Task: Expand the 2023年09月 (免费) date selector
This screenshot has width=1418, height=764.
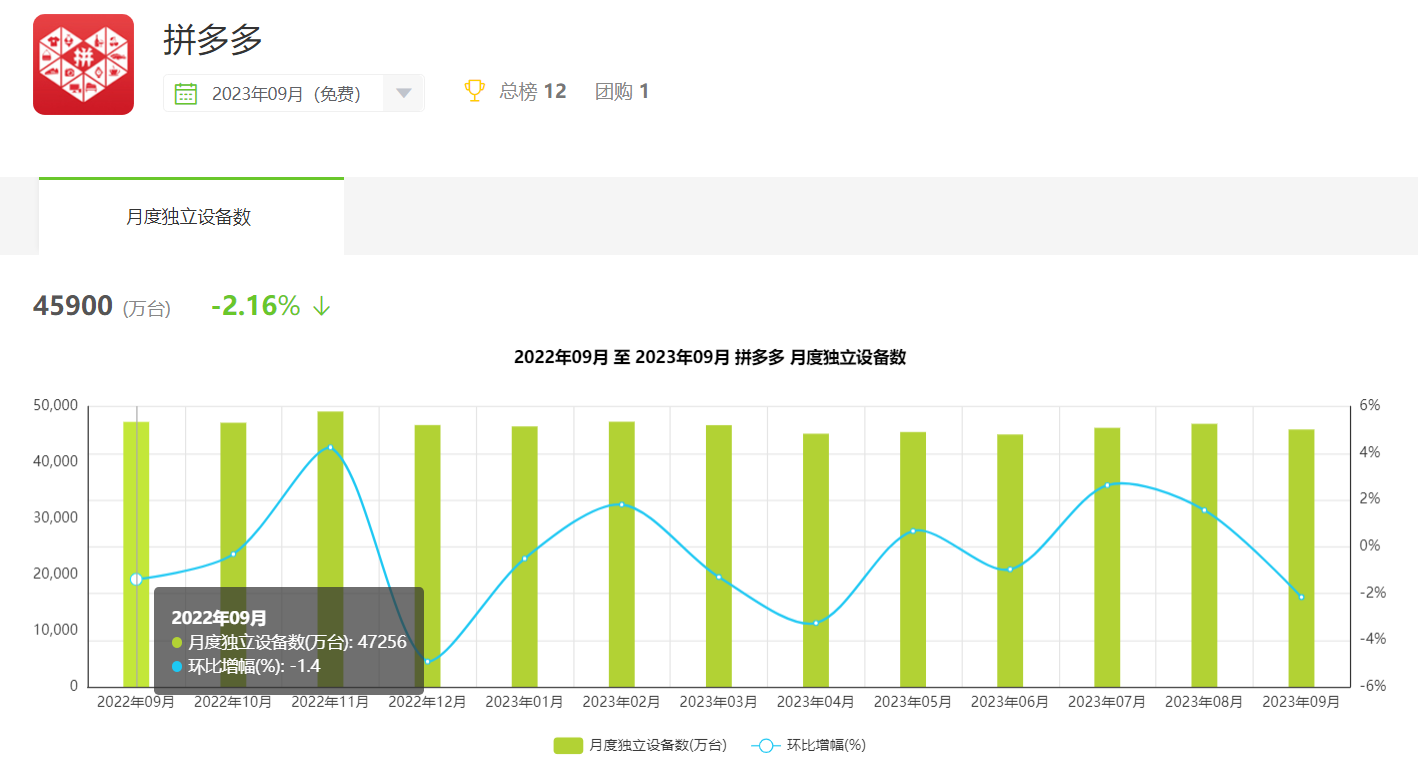Action: pos(285,94)
